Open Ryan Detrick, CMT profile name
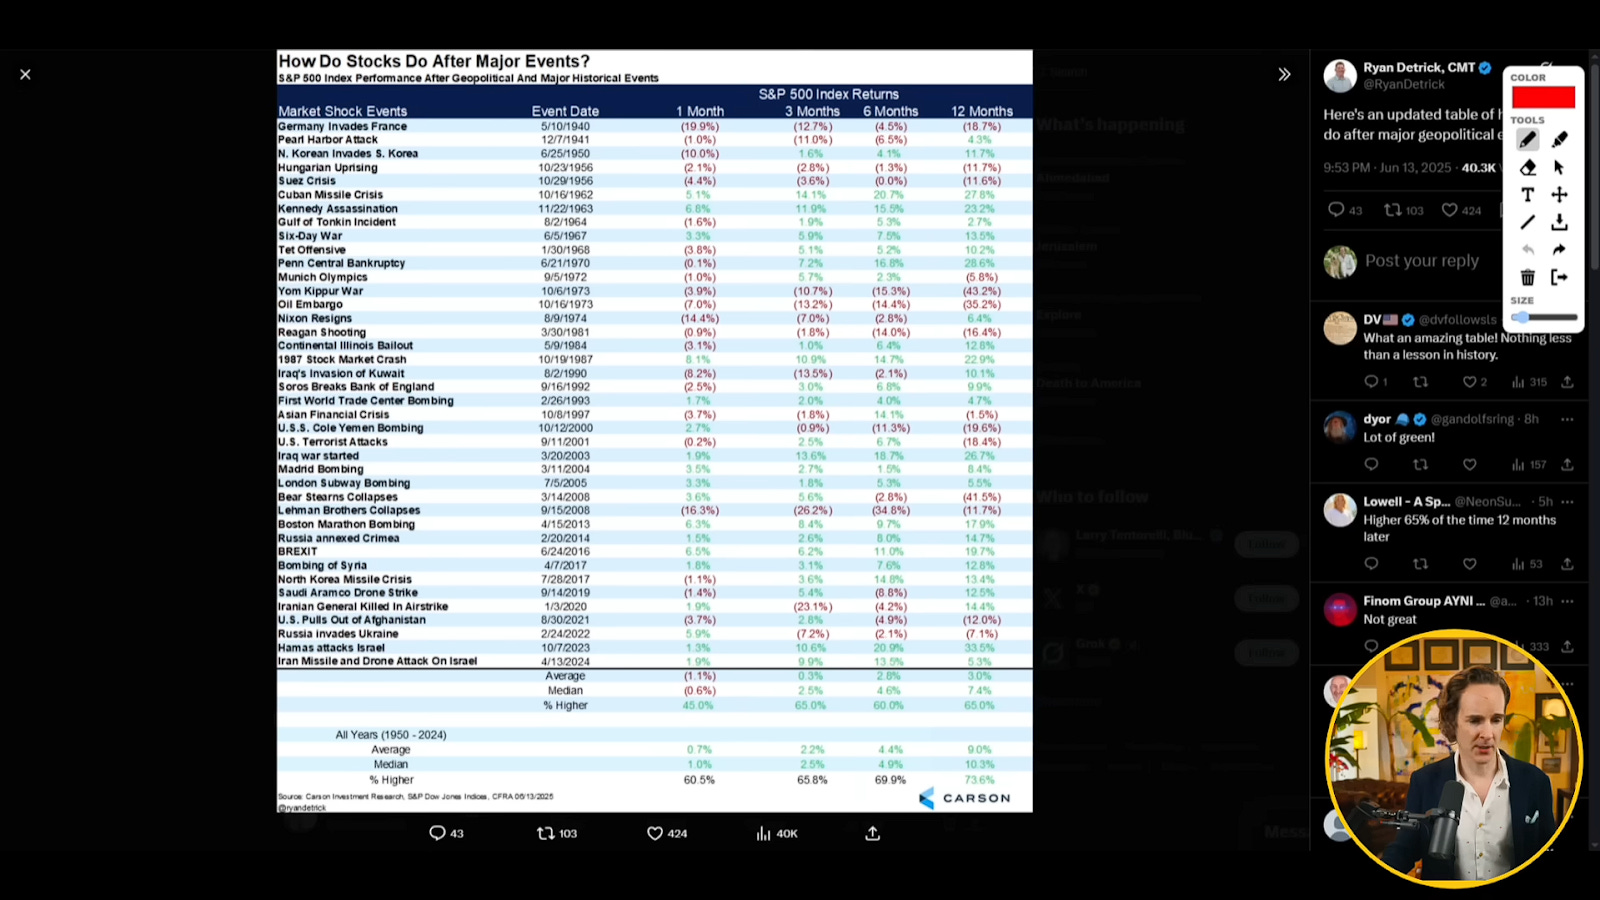1600x900 pixels. (1419, 68)
